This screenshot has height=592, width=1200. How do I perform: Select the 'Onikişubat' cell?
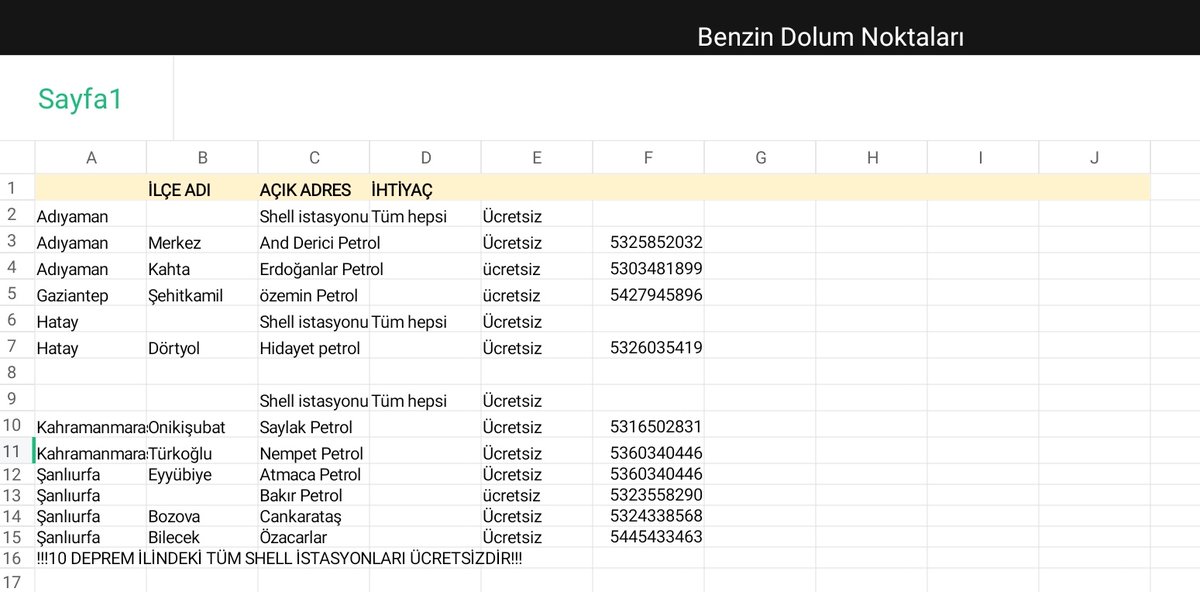[x=202, y=427]
